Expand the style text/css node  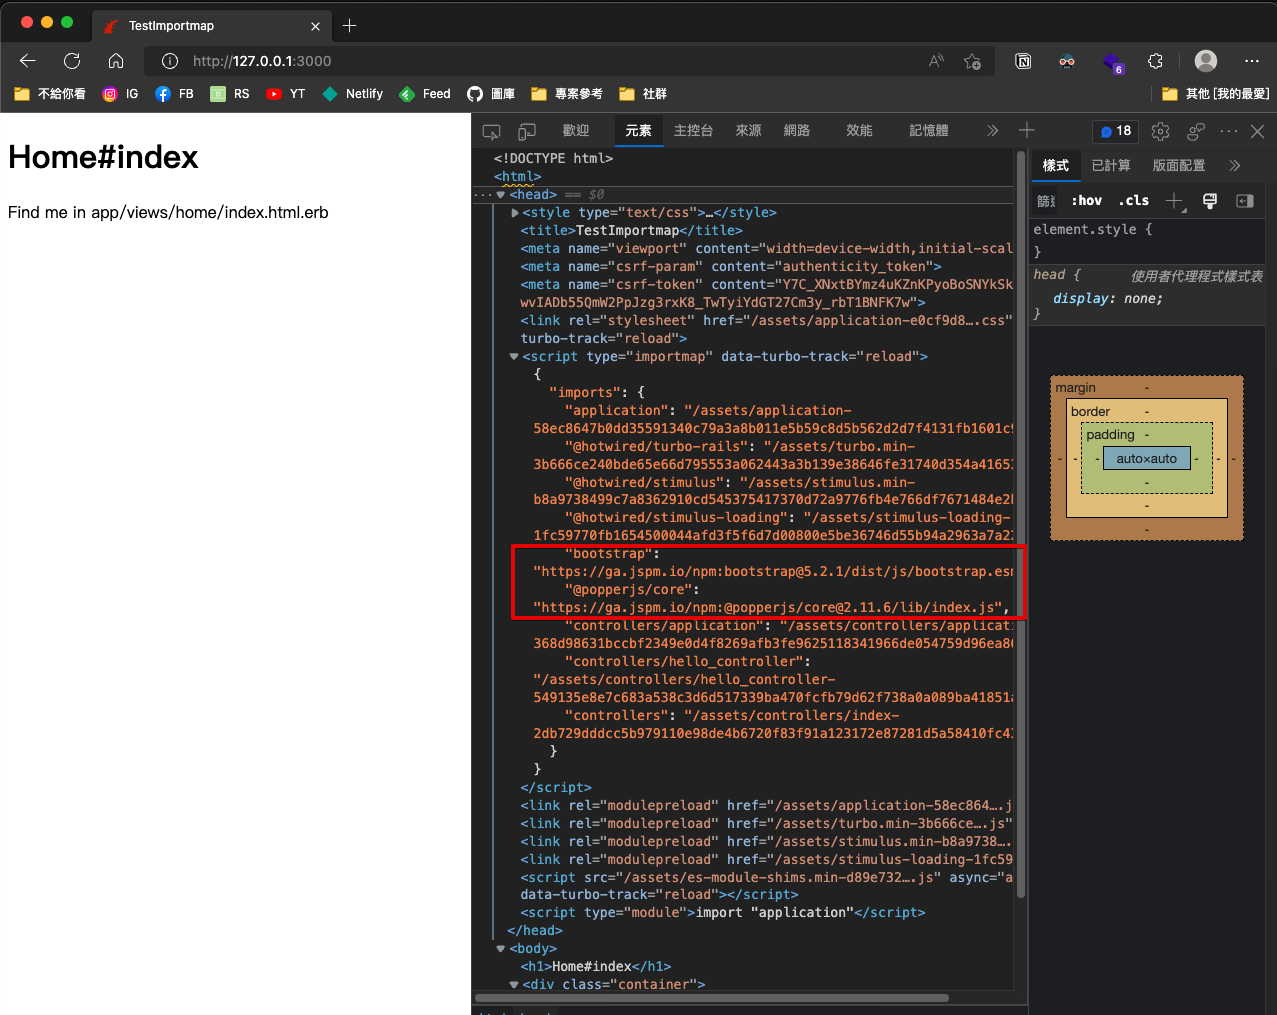tap(515, 213)
